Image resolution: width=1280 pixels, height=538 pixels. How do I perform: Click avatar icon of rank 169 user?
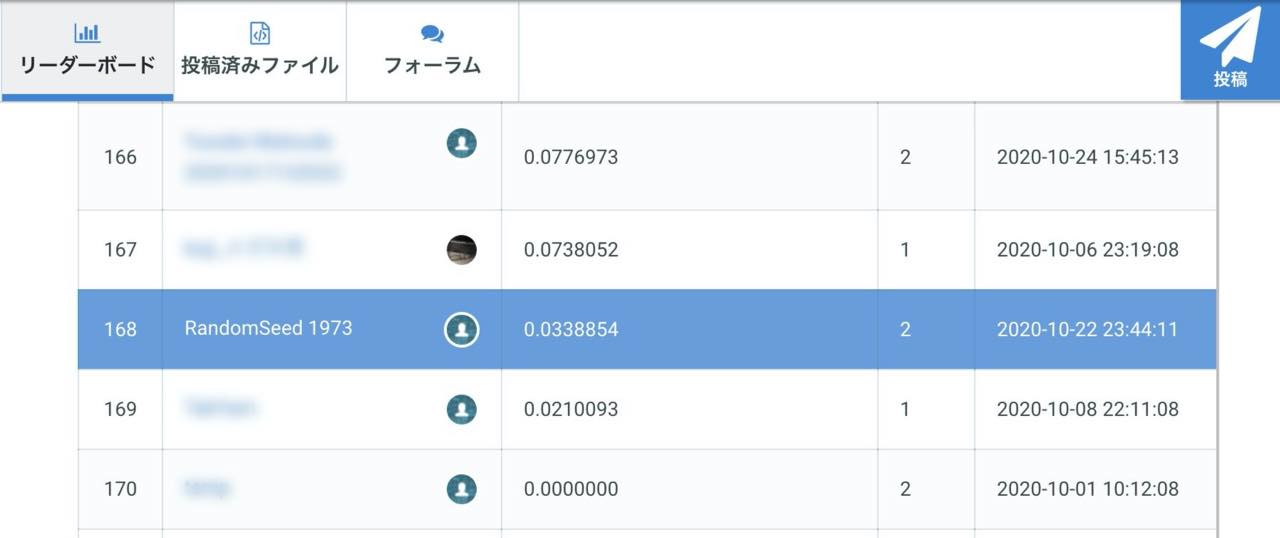pos(461,409)
